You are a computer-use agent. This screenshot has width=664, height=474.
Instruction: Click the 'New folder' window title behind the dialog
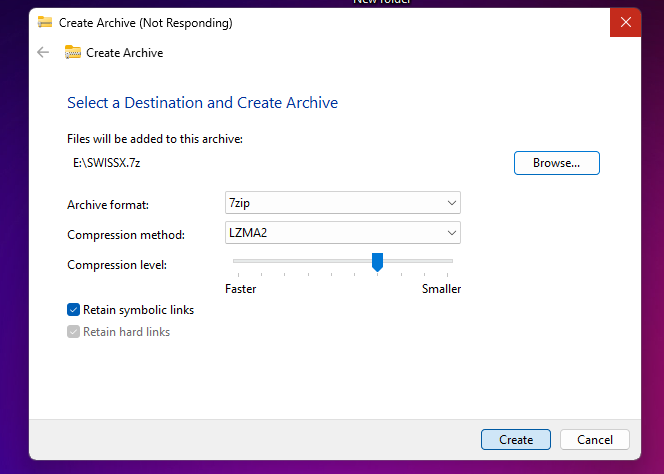(383, 2)
